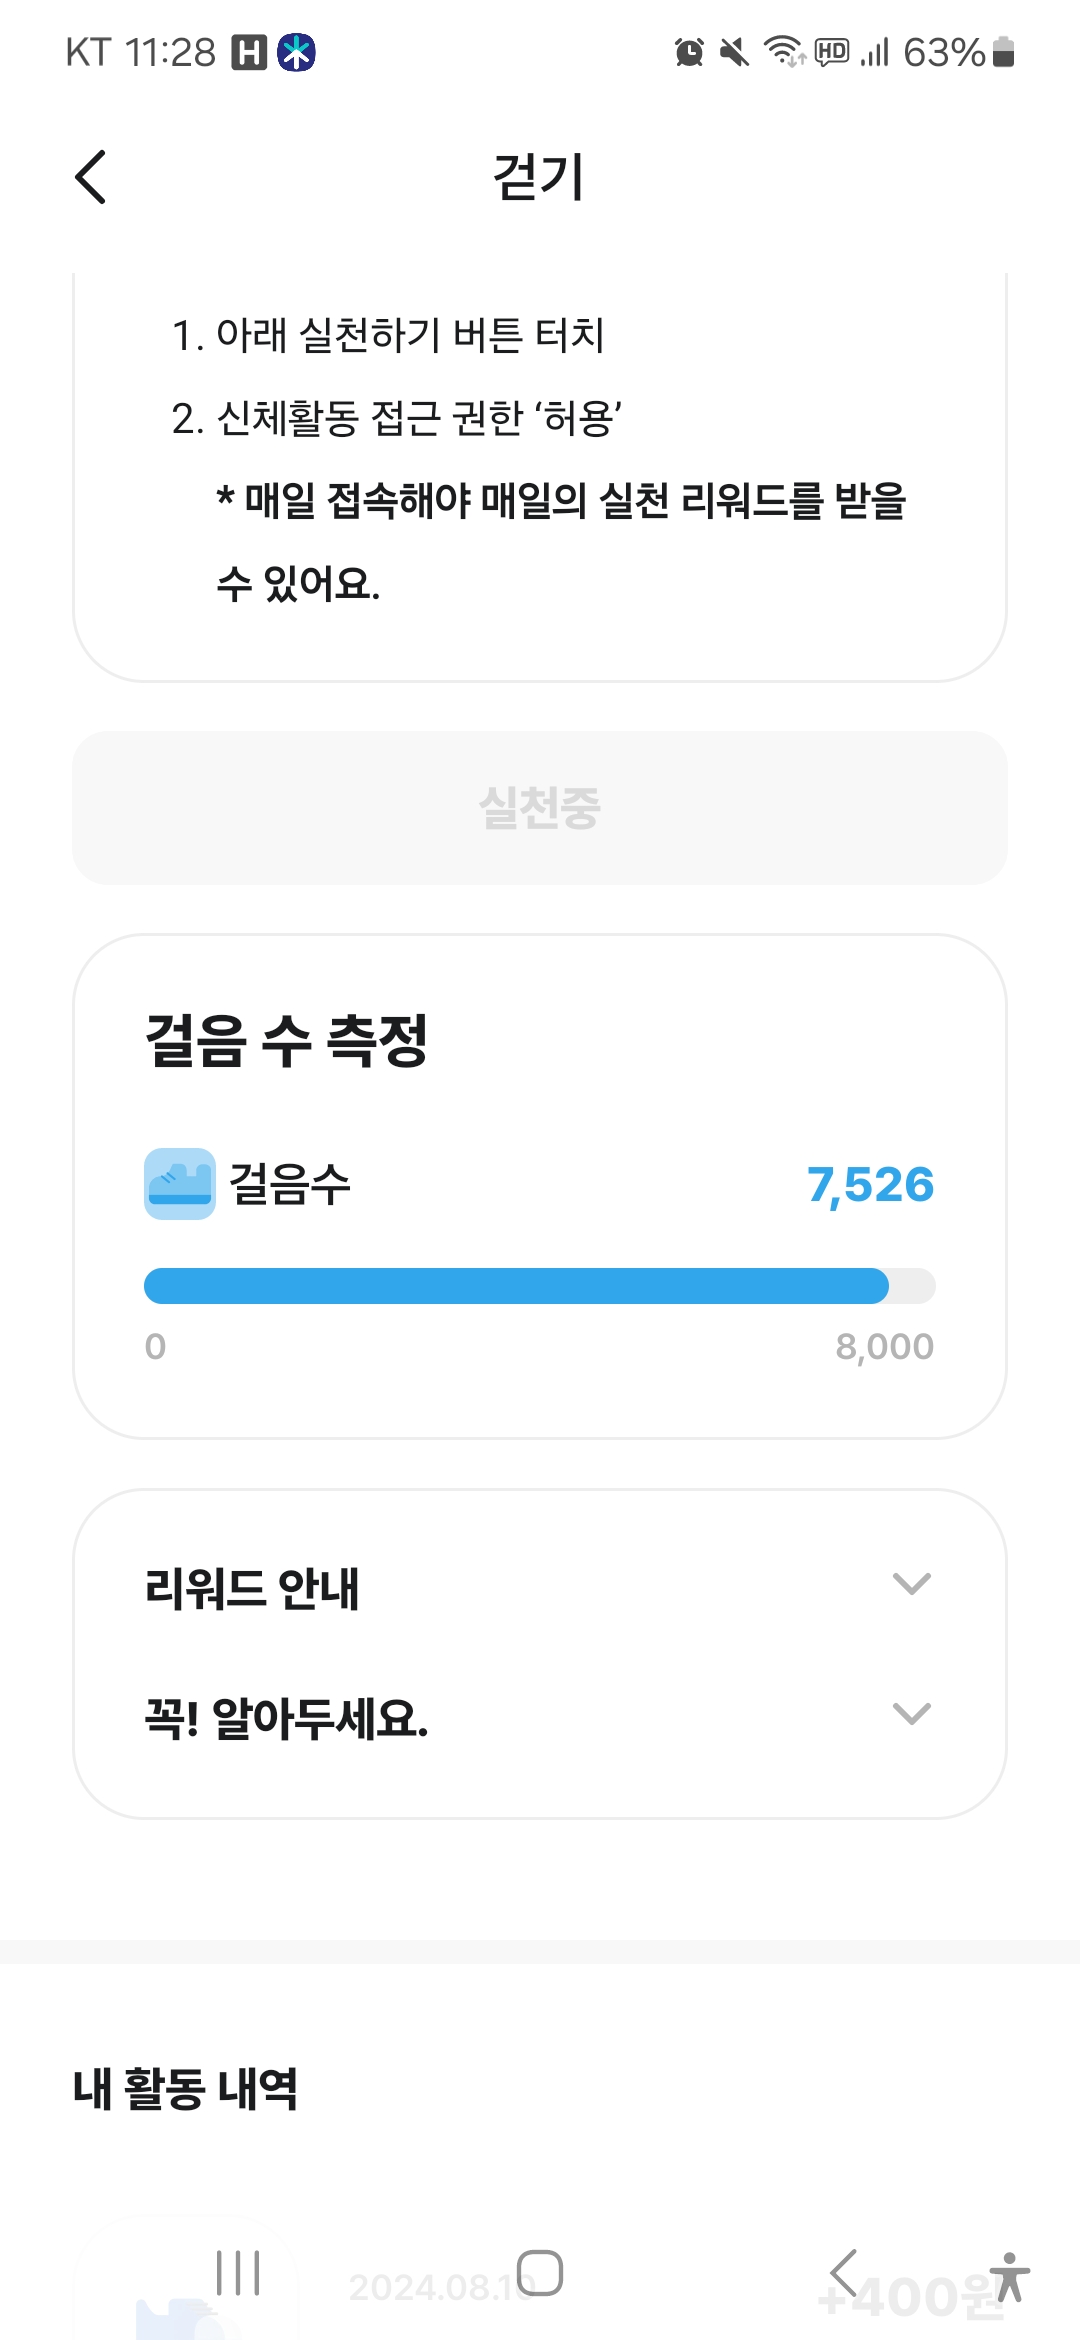The height and width of the screenshot is (2340, 1080).
Task: Tap the 7,526 step count
Action: click(870, 1185)
